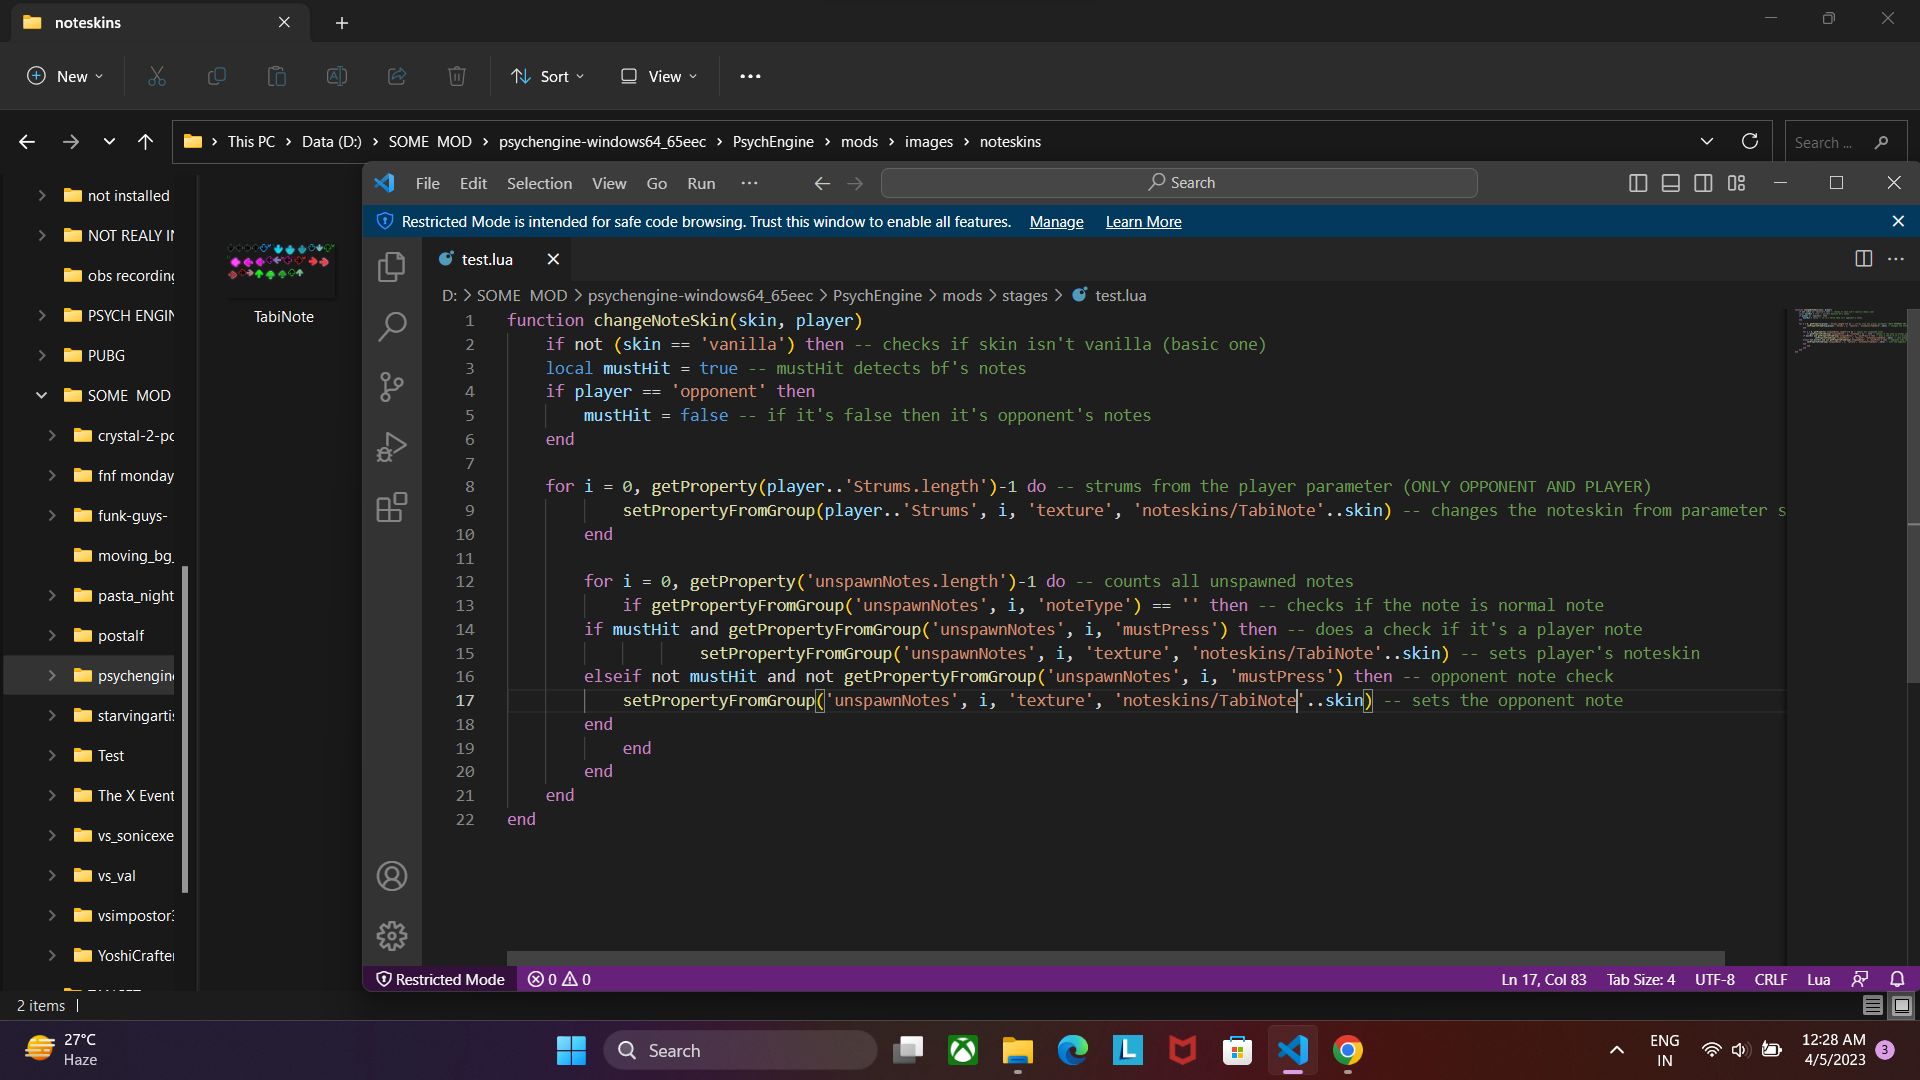The image size is (1920, 1080).
Task: Open the VS Code Go menu
Action: point(657,183)
